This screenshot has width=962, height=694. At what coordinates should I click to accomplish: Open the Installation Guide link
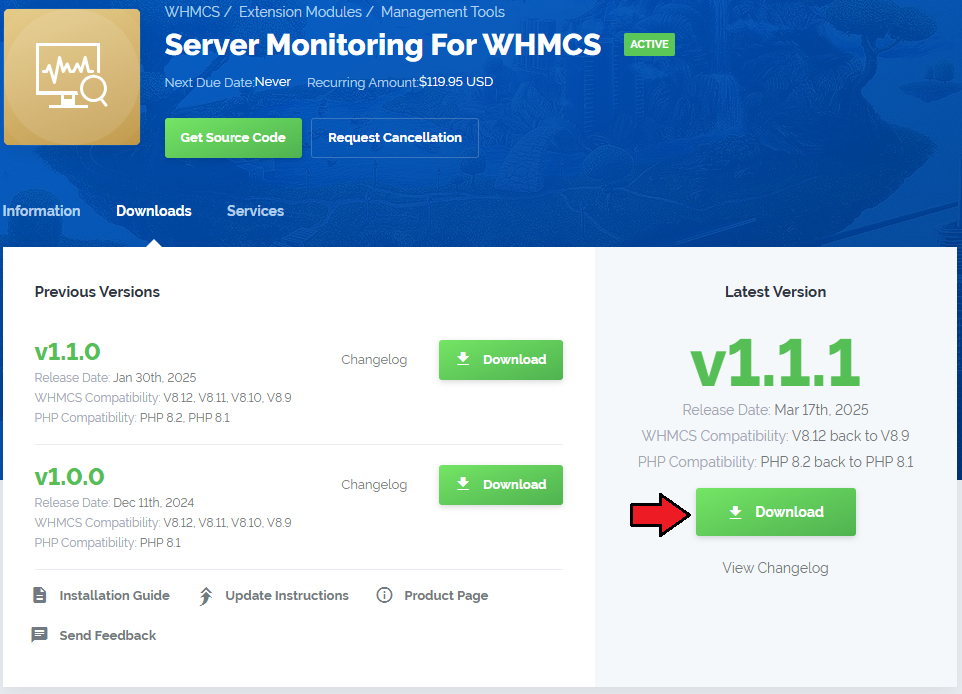(x=114, y=595)
